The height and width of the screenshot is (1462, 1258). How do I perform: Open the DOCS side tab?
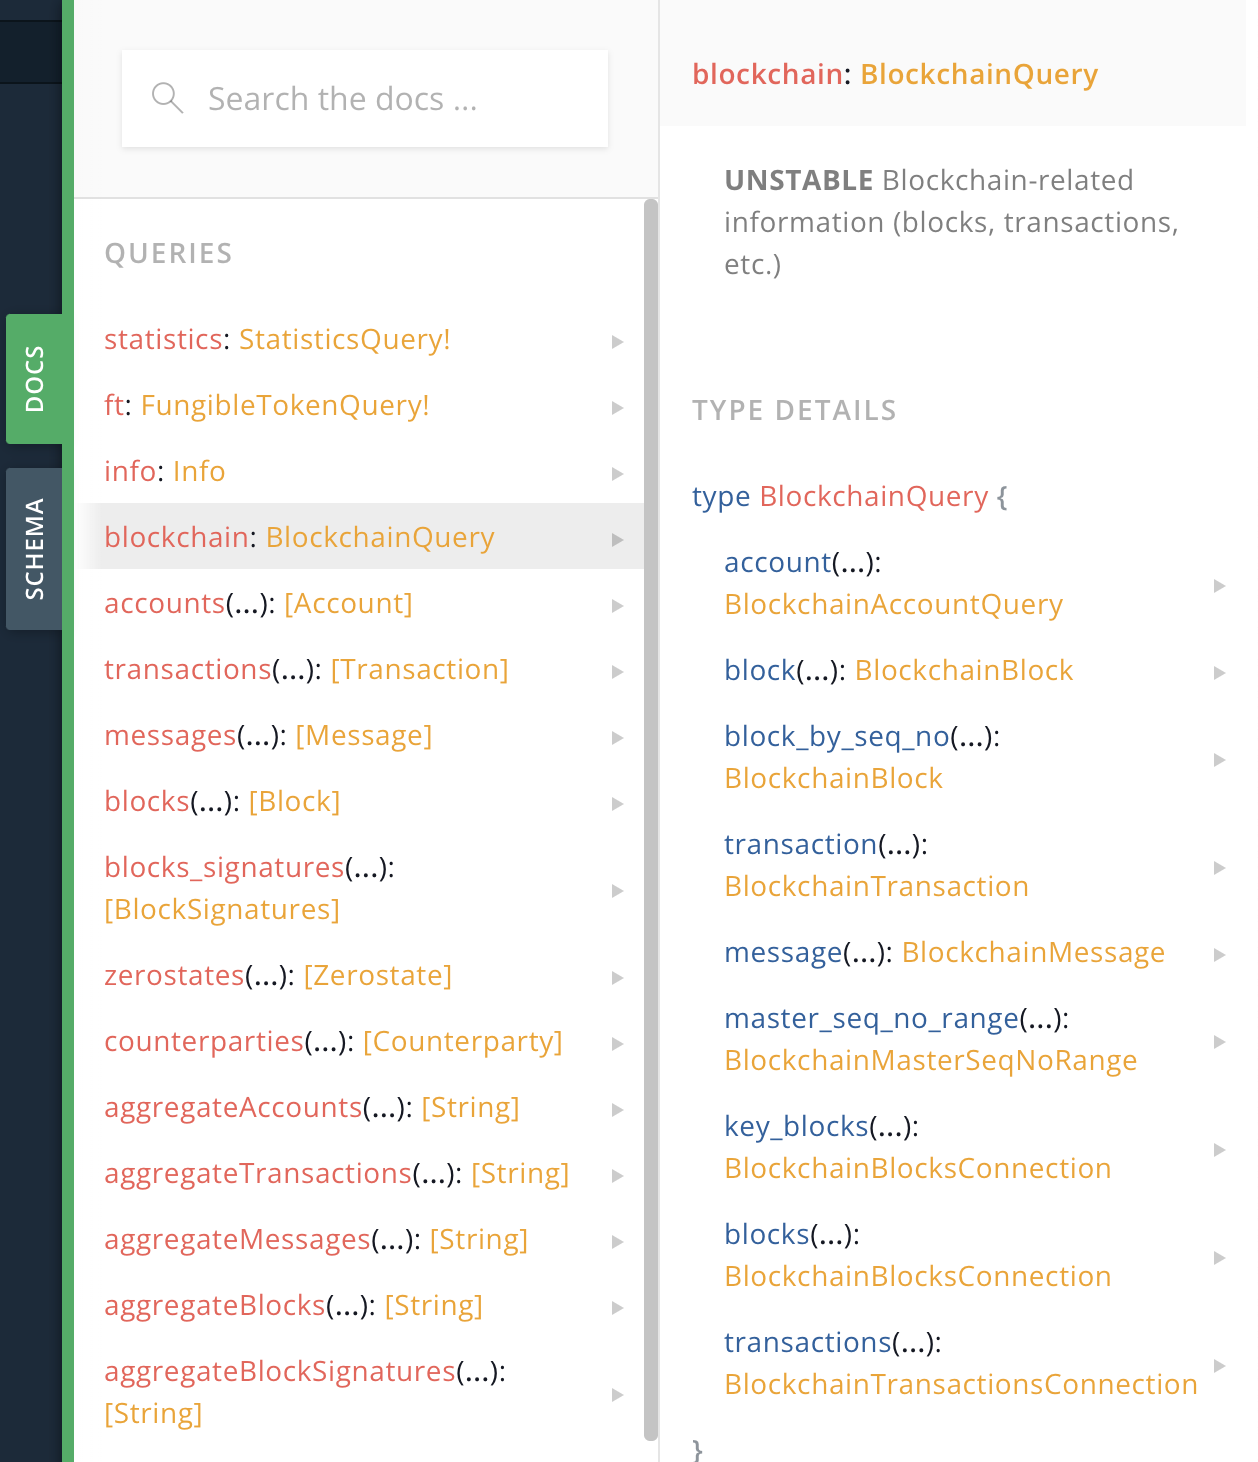34,379
